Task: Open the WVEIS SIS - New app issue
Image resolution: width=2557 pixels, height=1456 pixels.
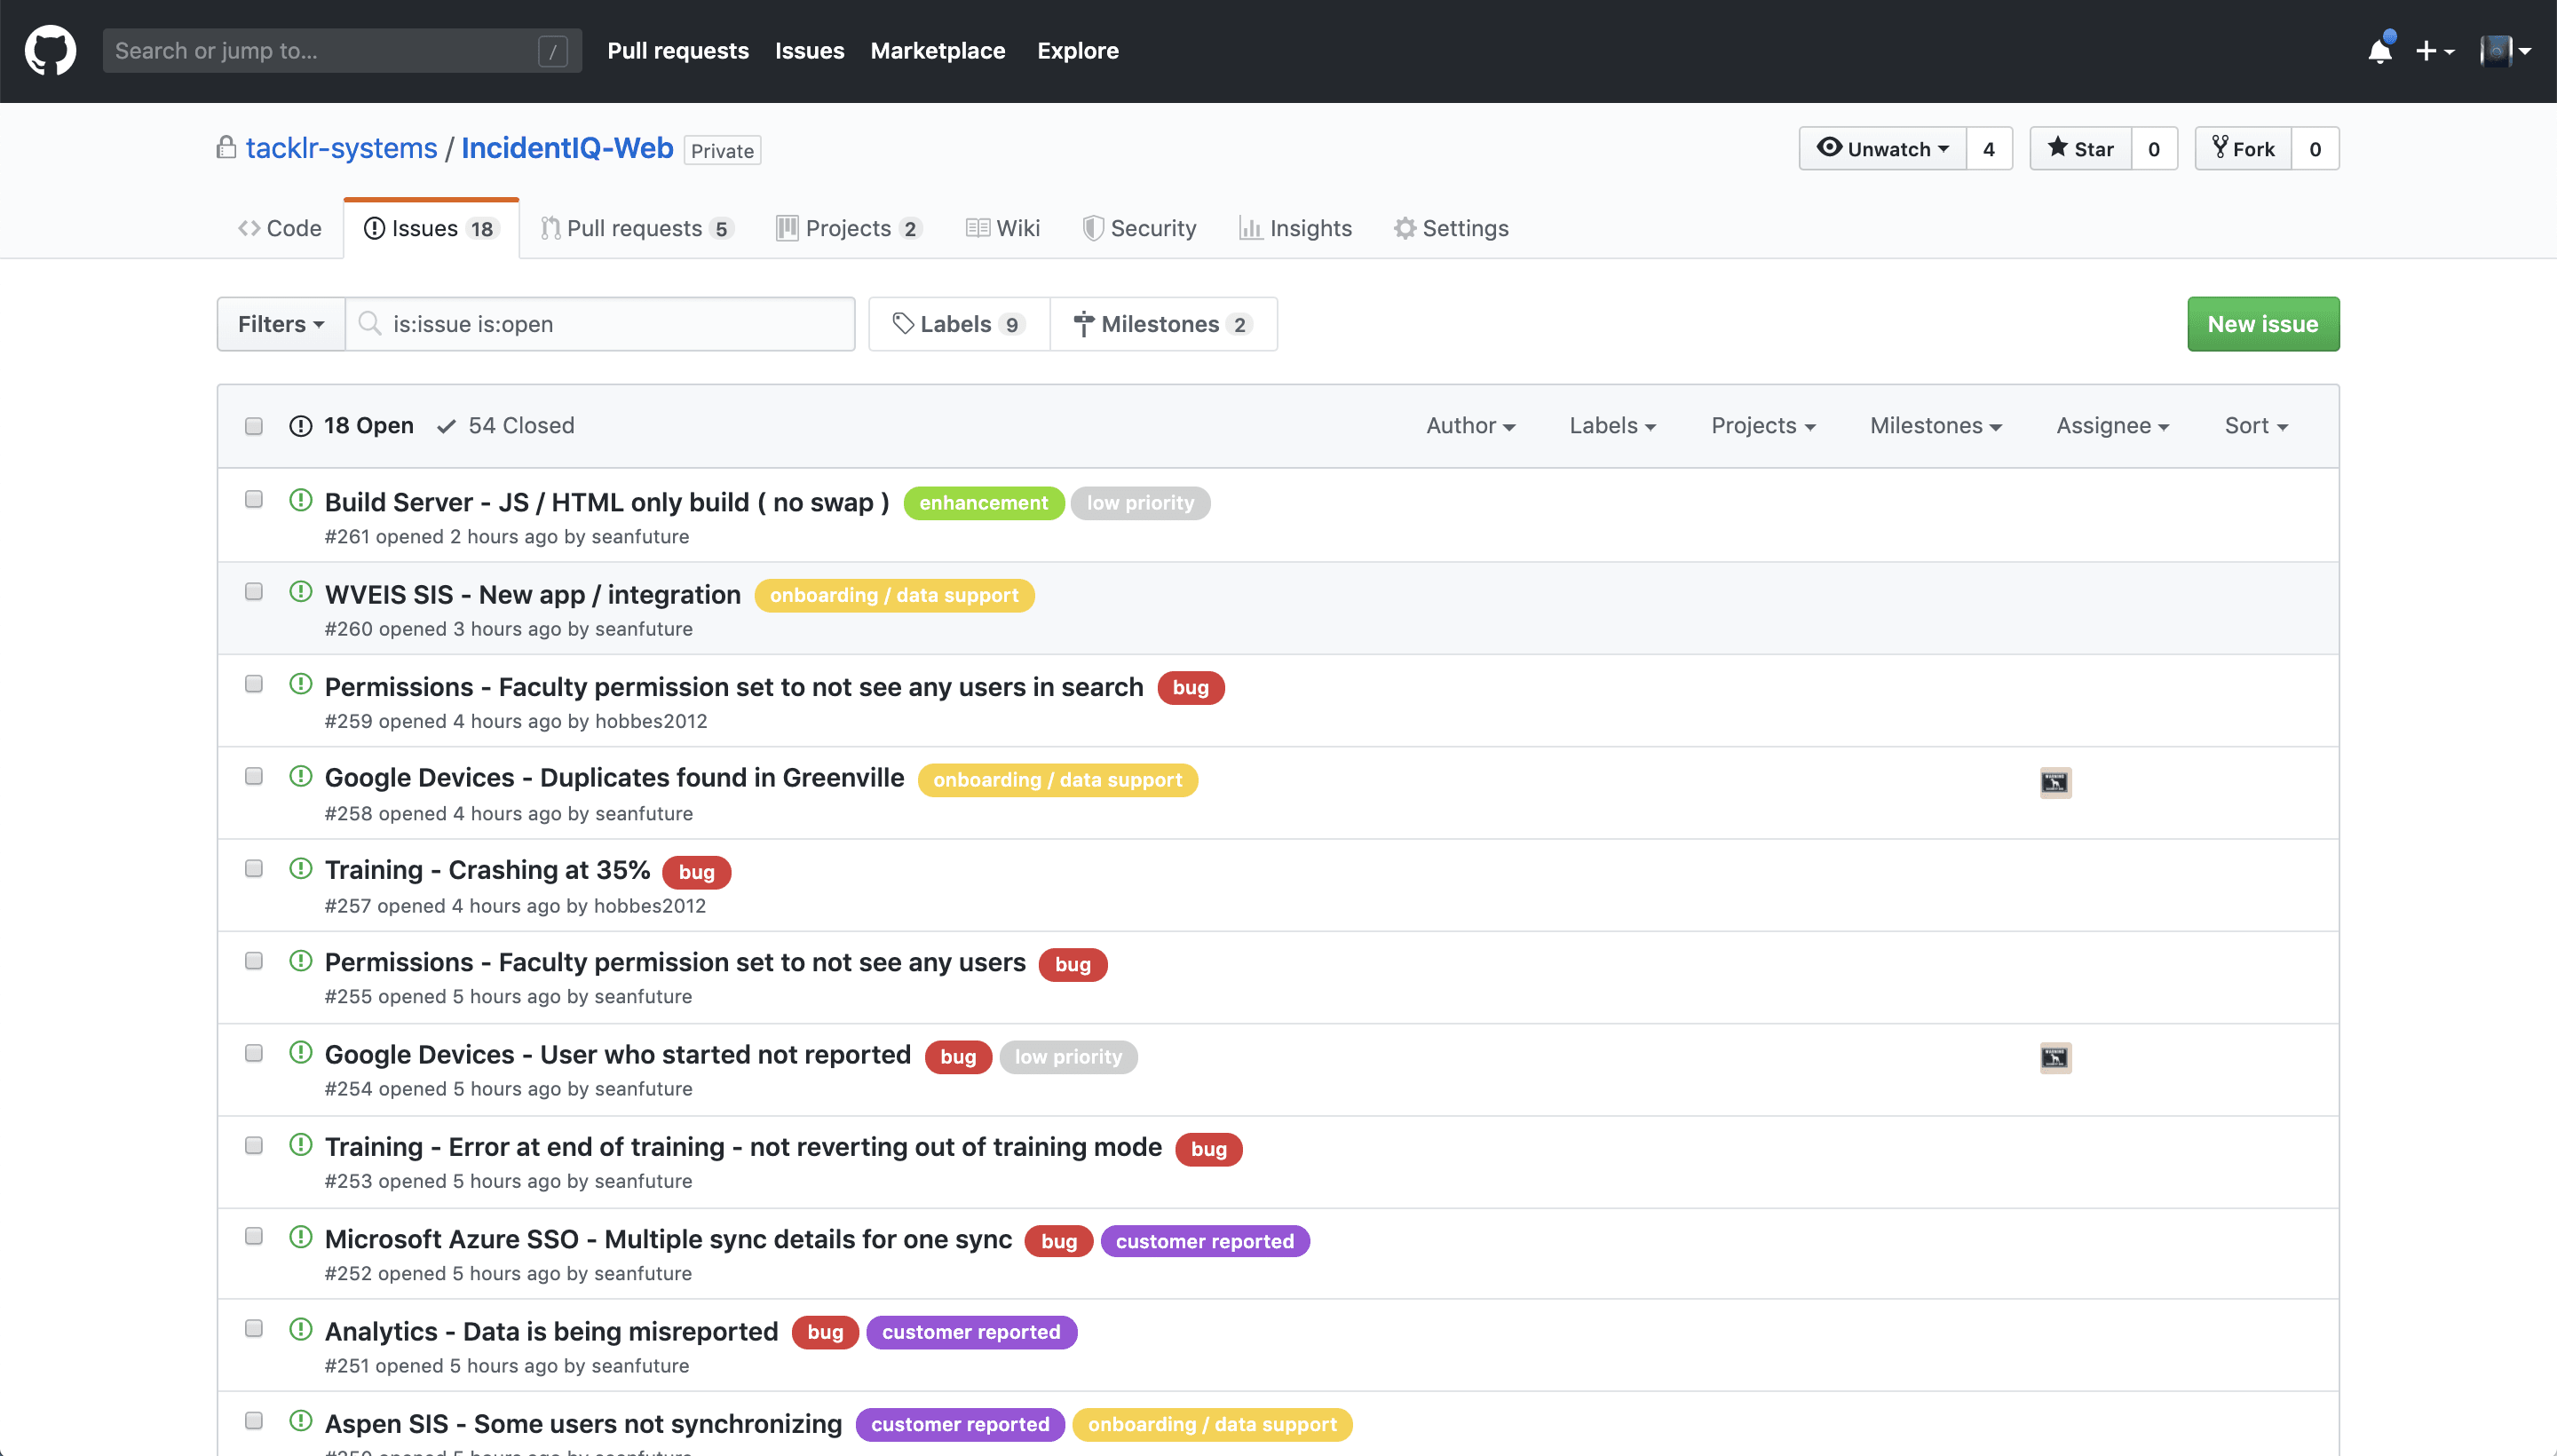Action: tap(532, 594)
